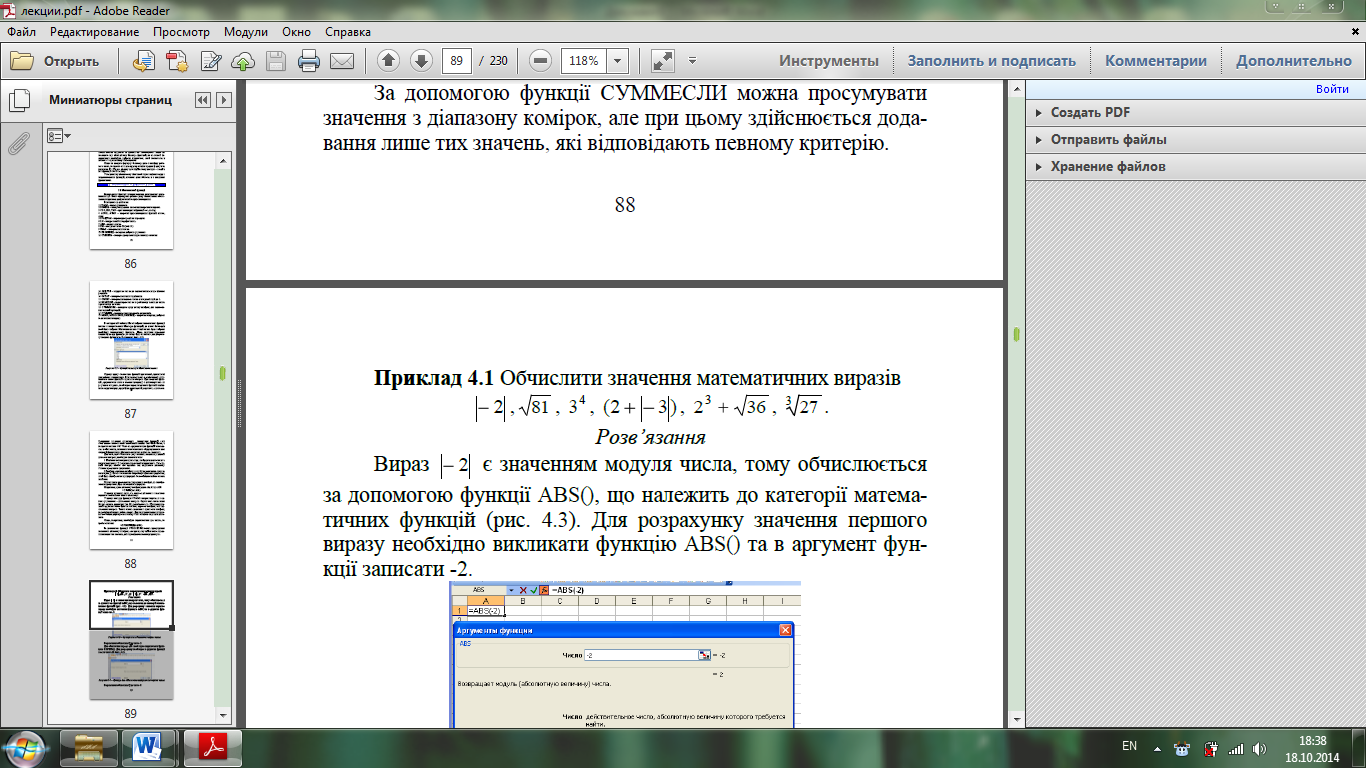Go to next page with down arrow

[421, 61]
